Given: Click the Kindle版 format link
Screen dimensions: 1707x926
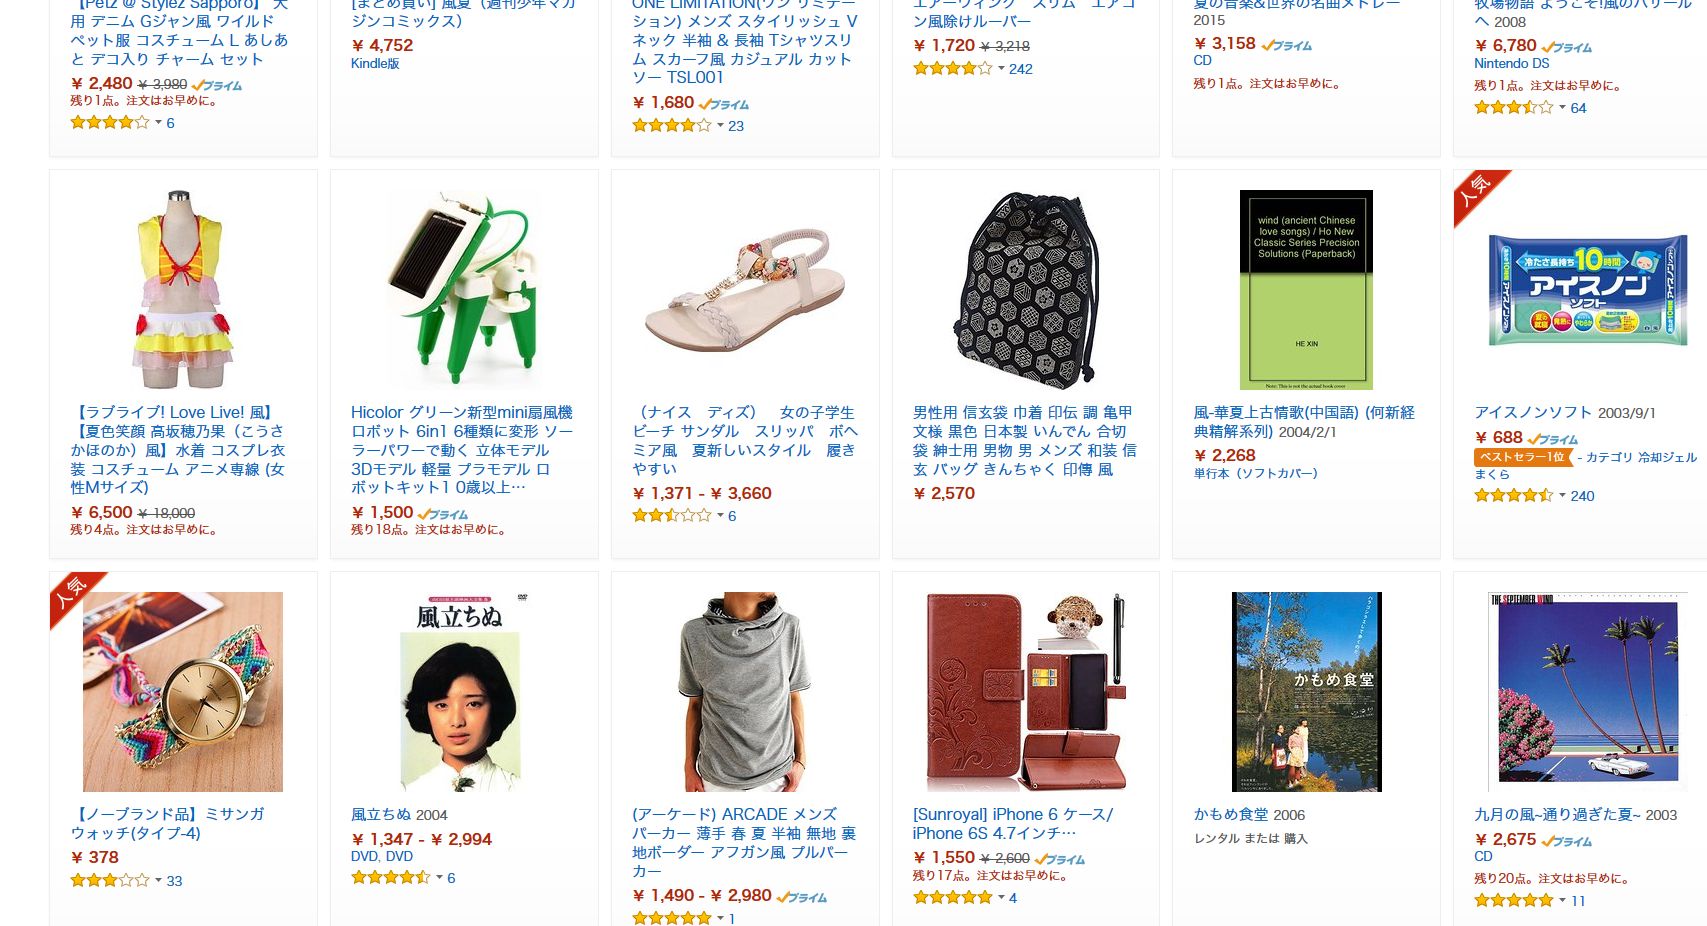Looking at the screenshot, I should click(375, 63).
